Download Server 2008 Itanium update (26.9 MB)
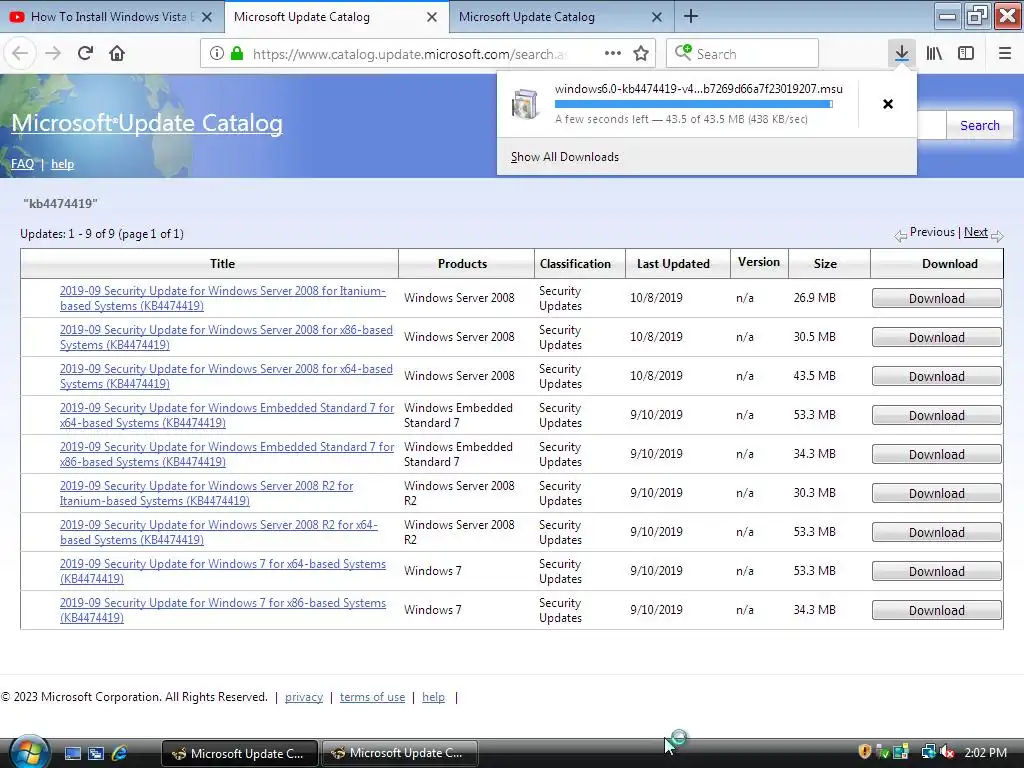Image resolution: width=1024 pixels, height=768 pixels. click(x=936, y=298)
